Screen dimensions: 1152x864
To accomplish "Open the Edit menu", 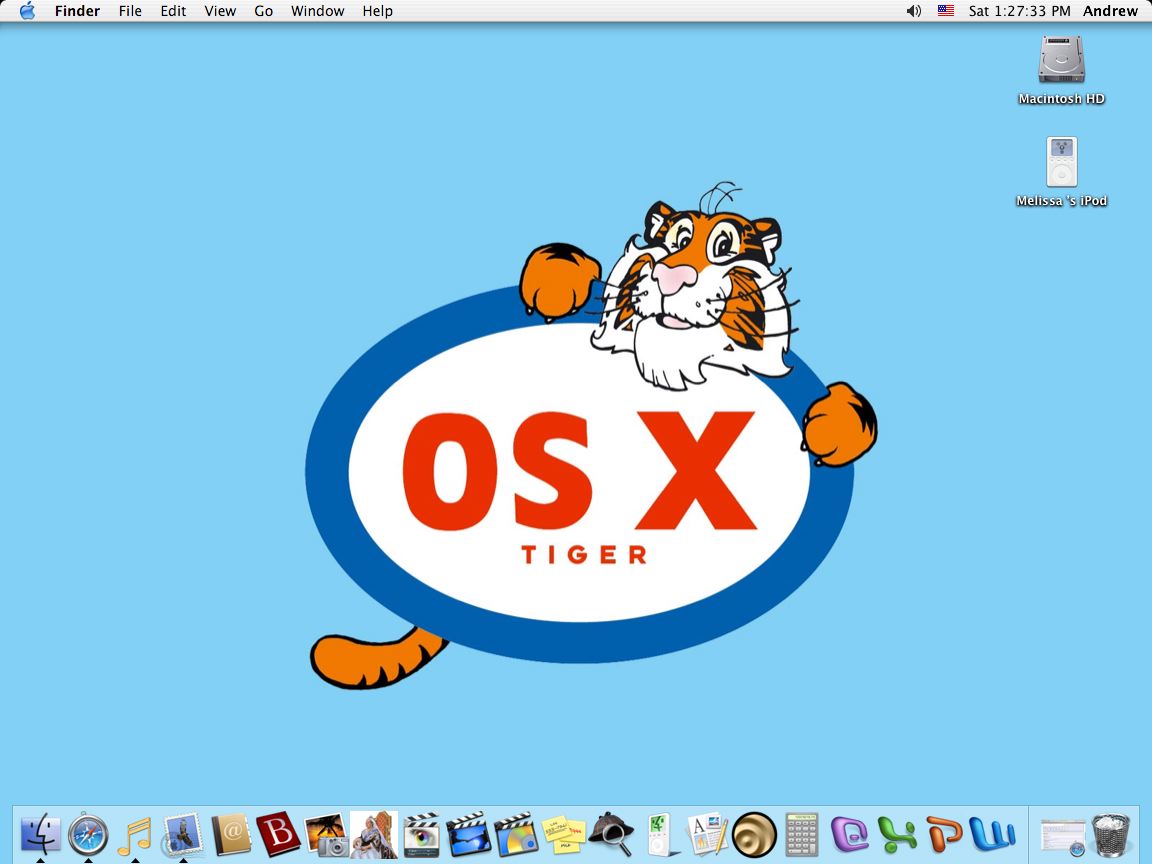I will 173,11.
